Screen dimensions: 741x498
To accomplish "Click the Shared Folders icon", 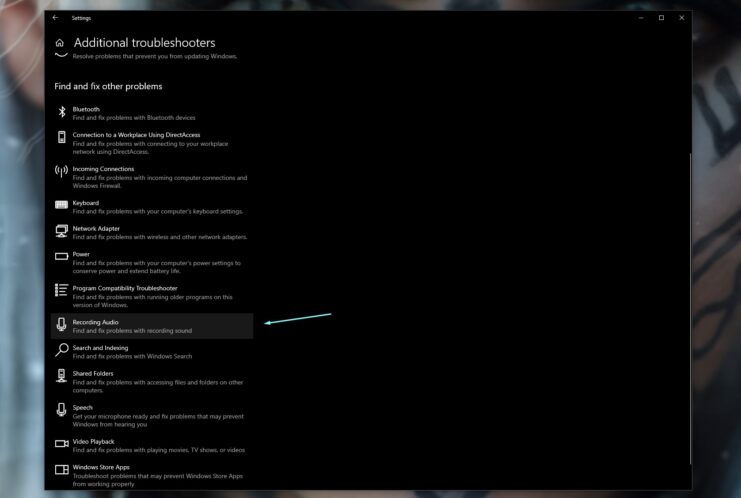I will 61,376.
